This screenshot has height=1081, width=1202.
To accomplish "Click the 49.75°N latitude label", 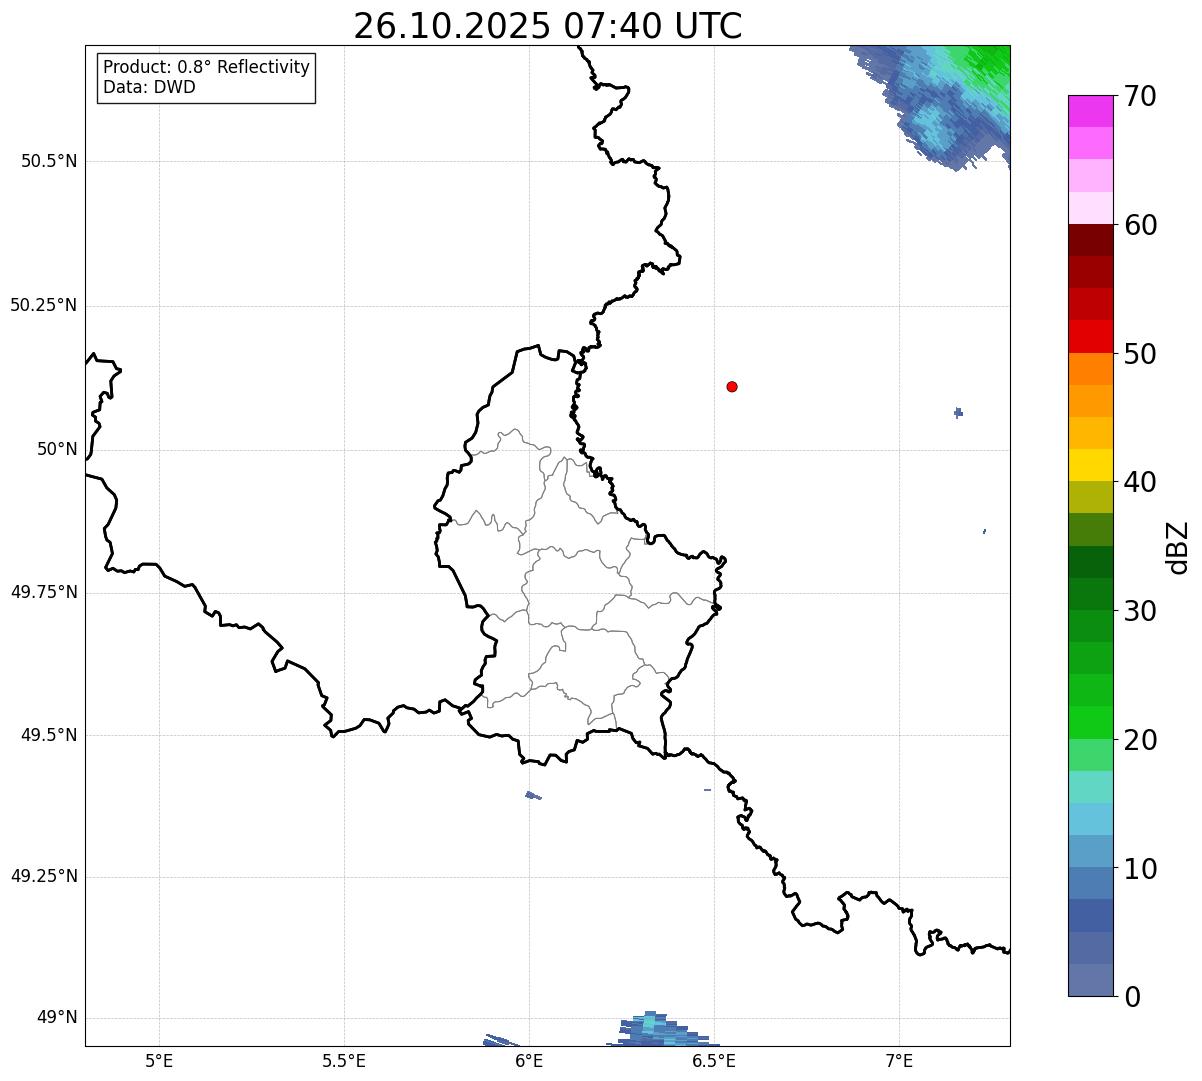I will click(44, 592).
